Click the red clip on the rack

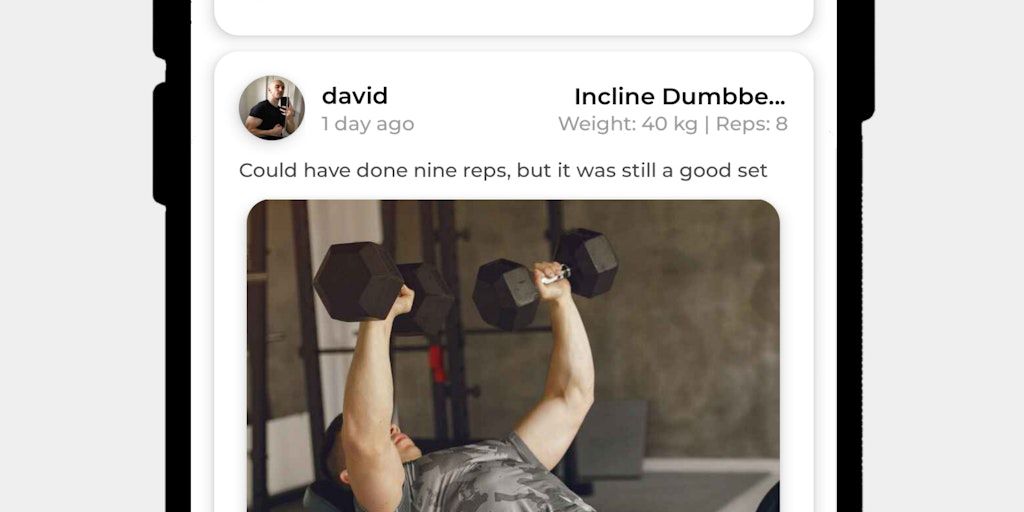pyautogui.click(x=436, y=364)
